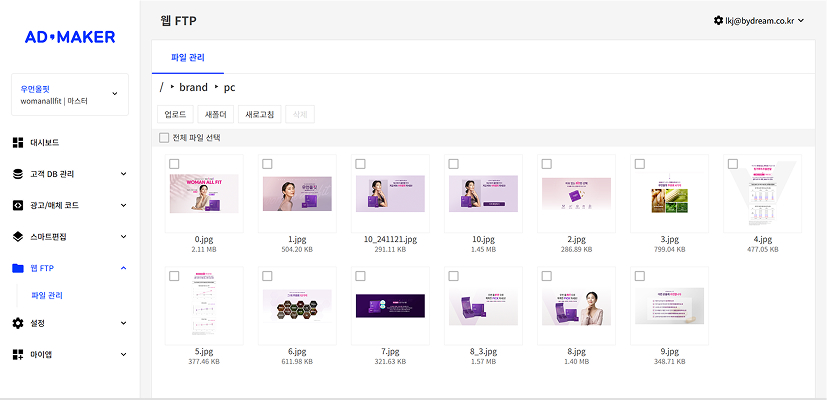This screenshot has height=400, width=827.
Task: Check the box for 6.jpg
Action: click(267, 276)
